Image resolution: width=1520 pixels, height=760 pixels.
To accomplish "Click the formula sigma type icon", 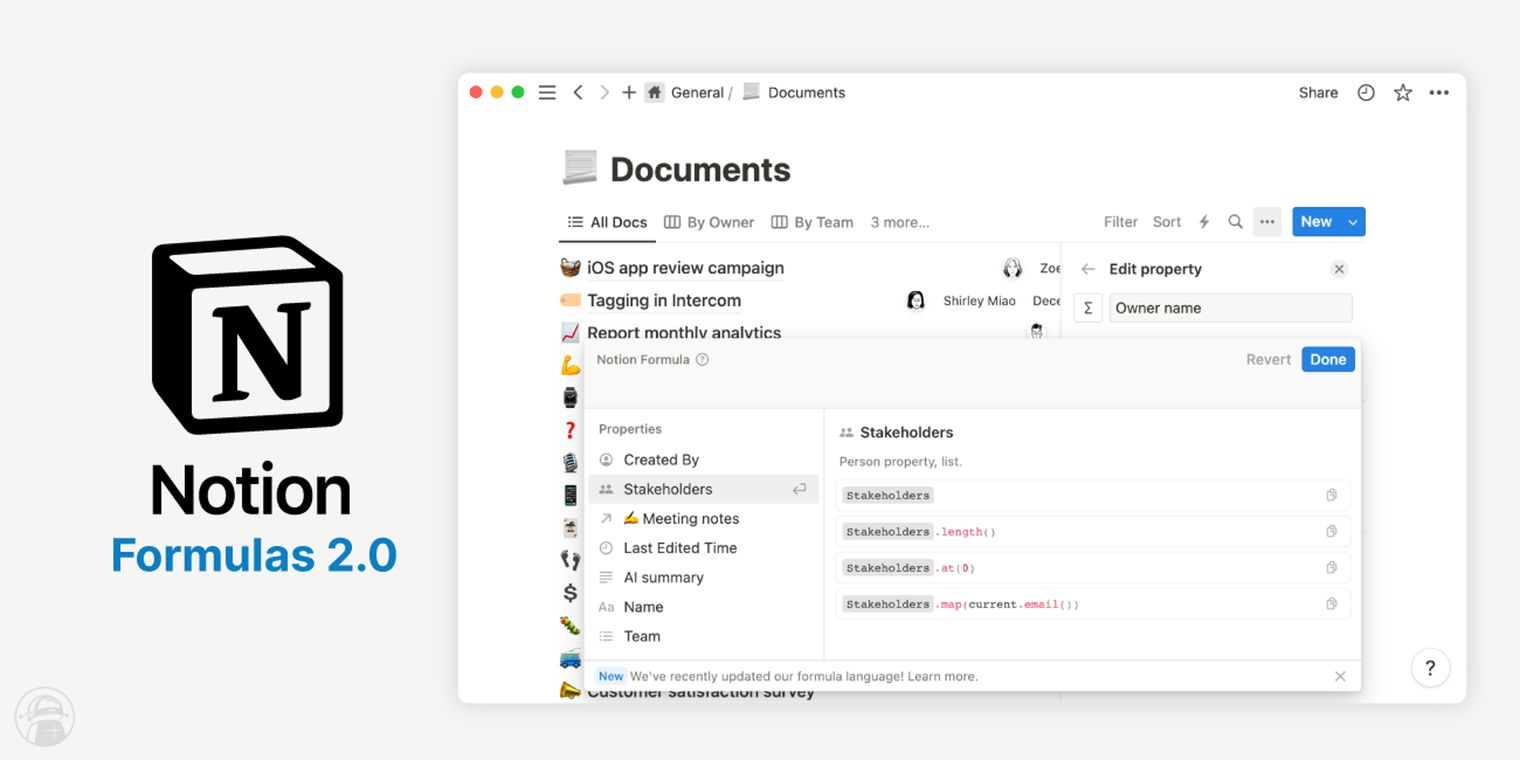I will [1088, 308].
